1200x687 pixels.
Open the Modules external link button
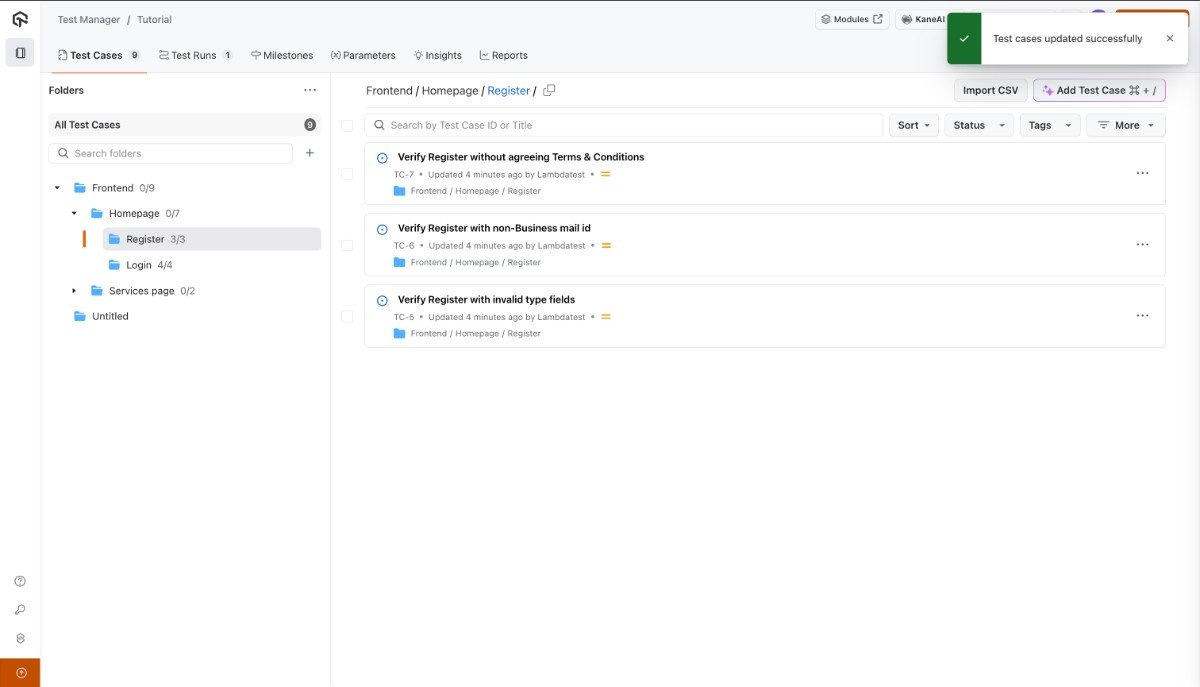(852, 19)
